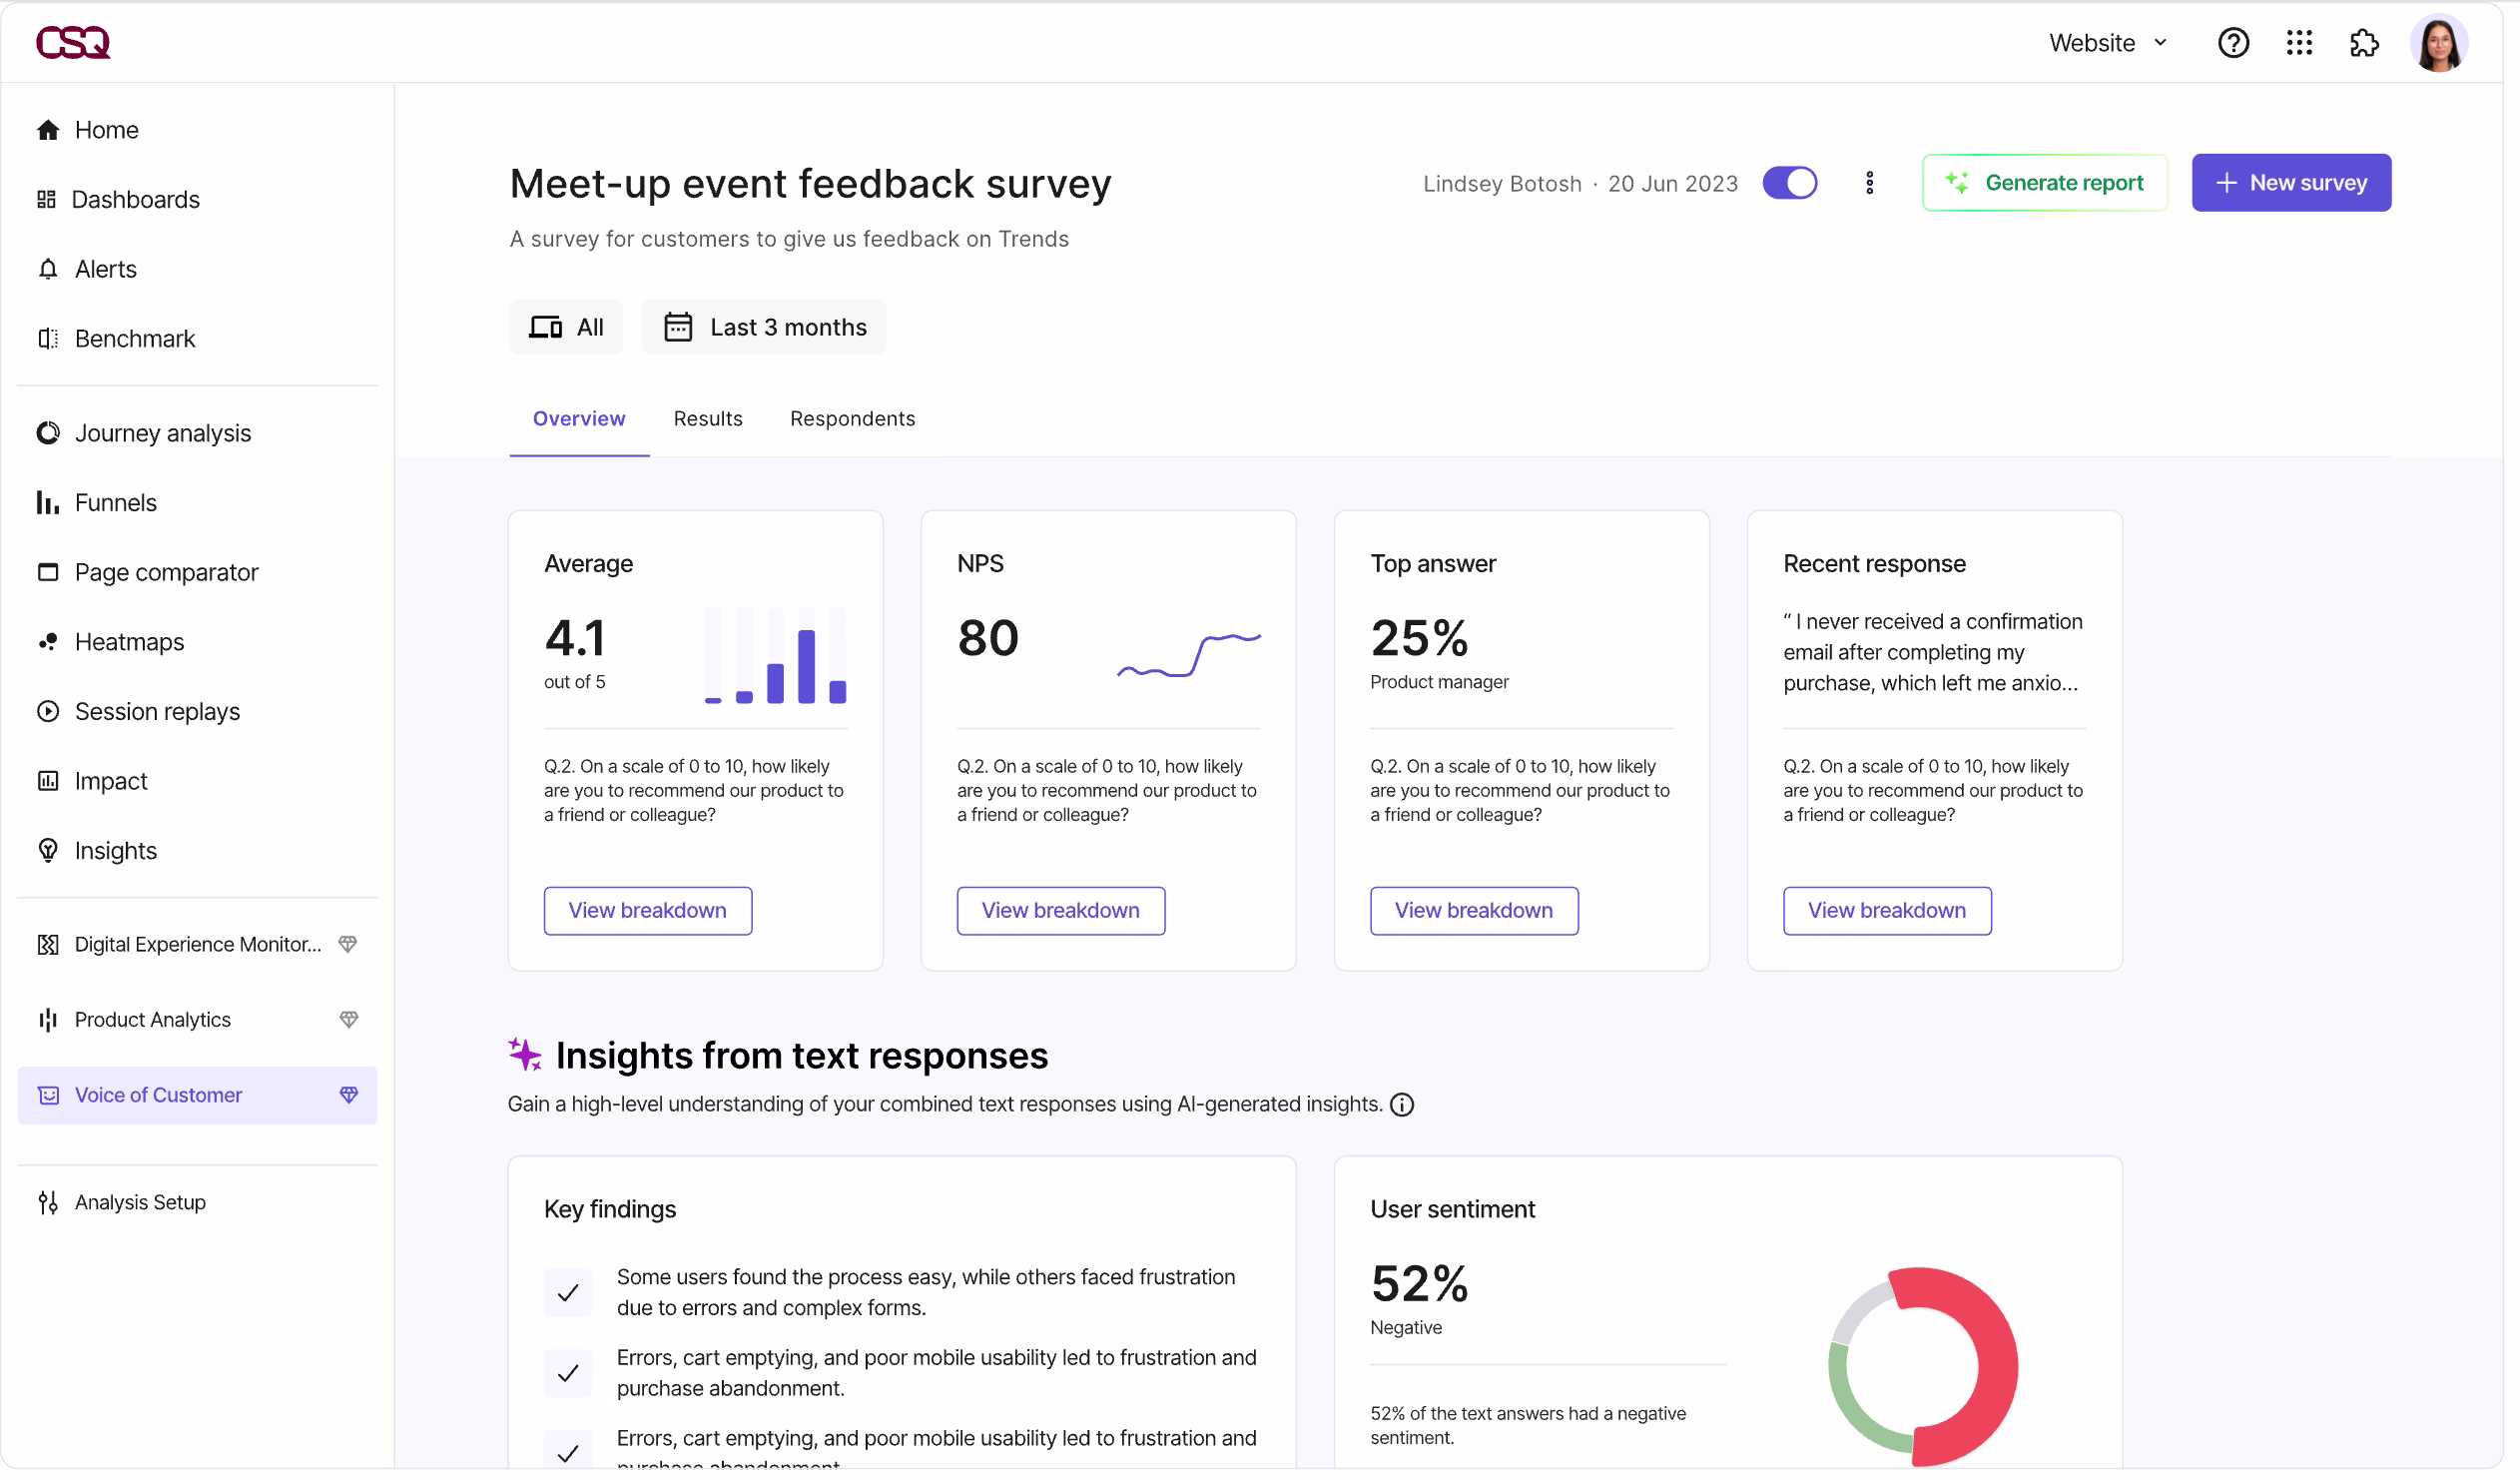
Task: Check the second key finding checkbox
Action: (x=568, y=1374)
